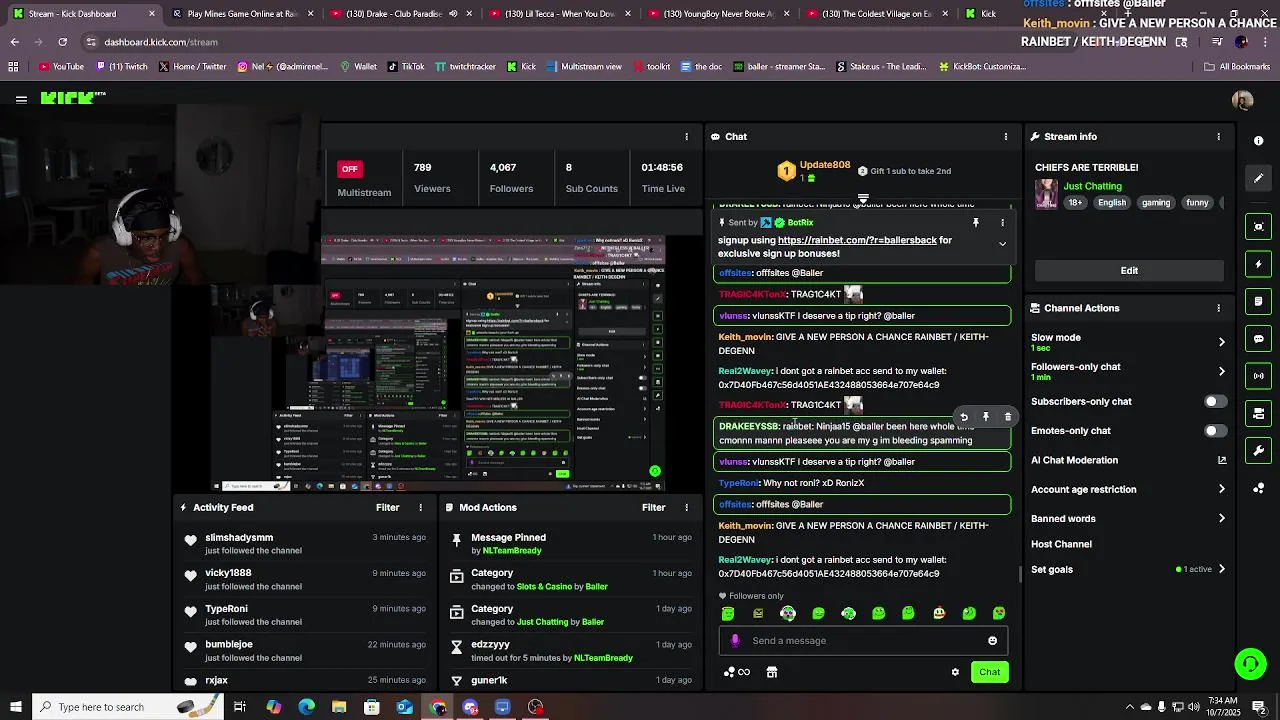
Task: Reload the browser page
Action: [x=62, y=42]
